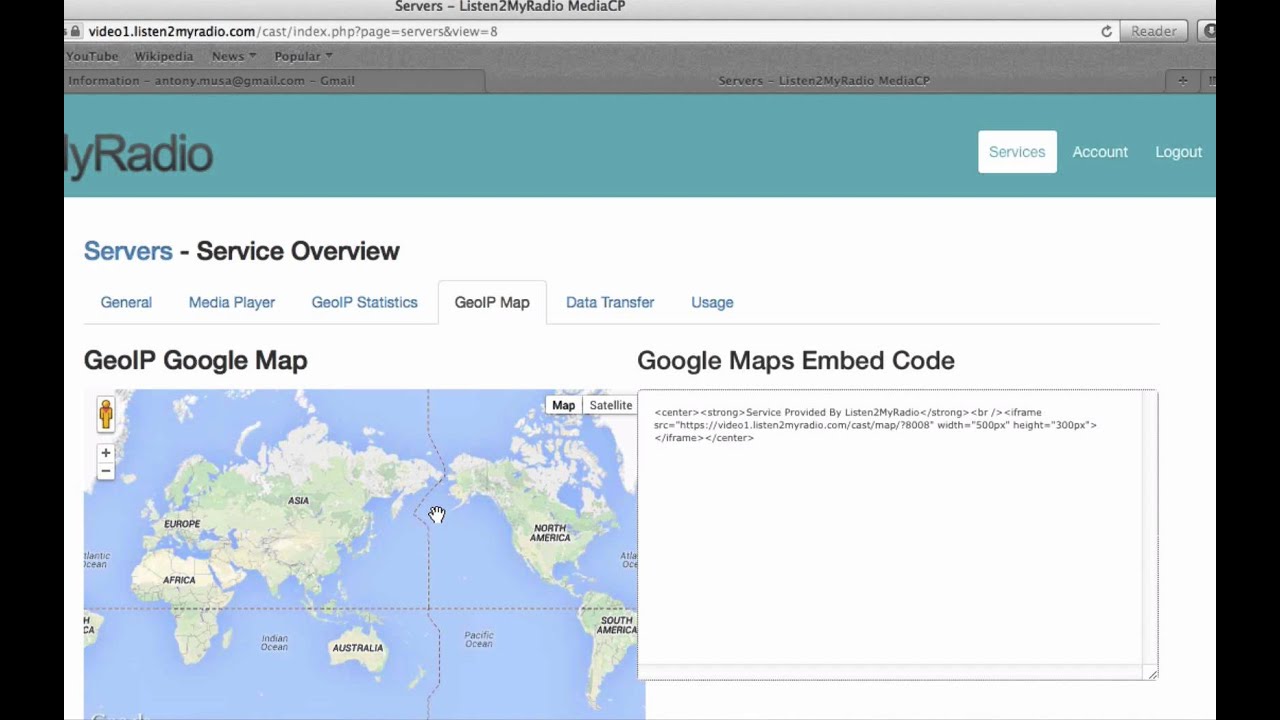
Task: Open the Popular bookmarks dropdown
Action: point(303,56)
